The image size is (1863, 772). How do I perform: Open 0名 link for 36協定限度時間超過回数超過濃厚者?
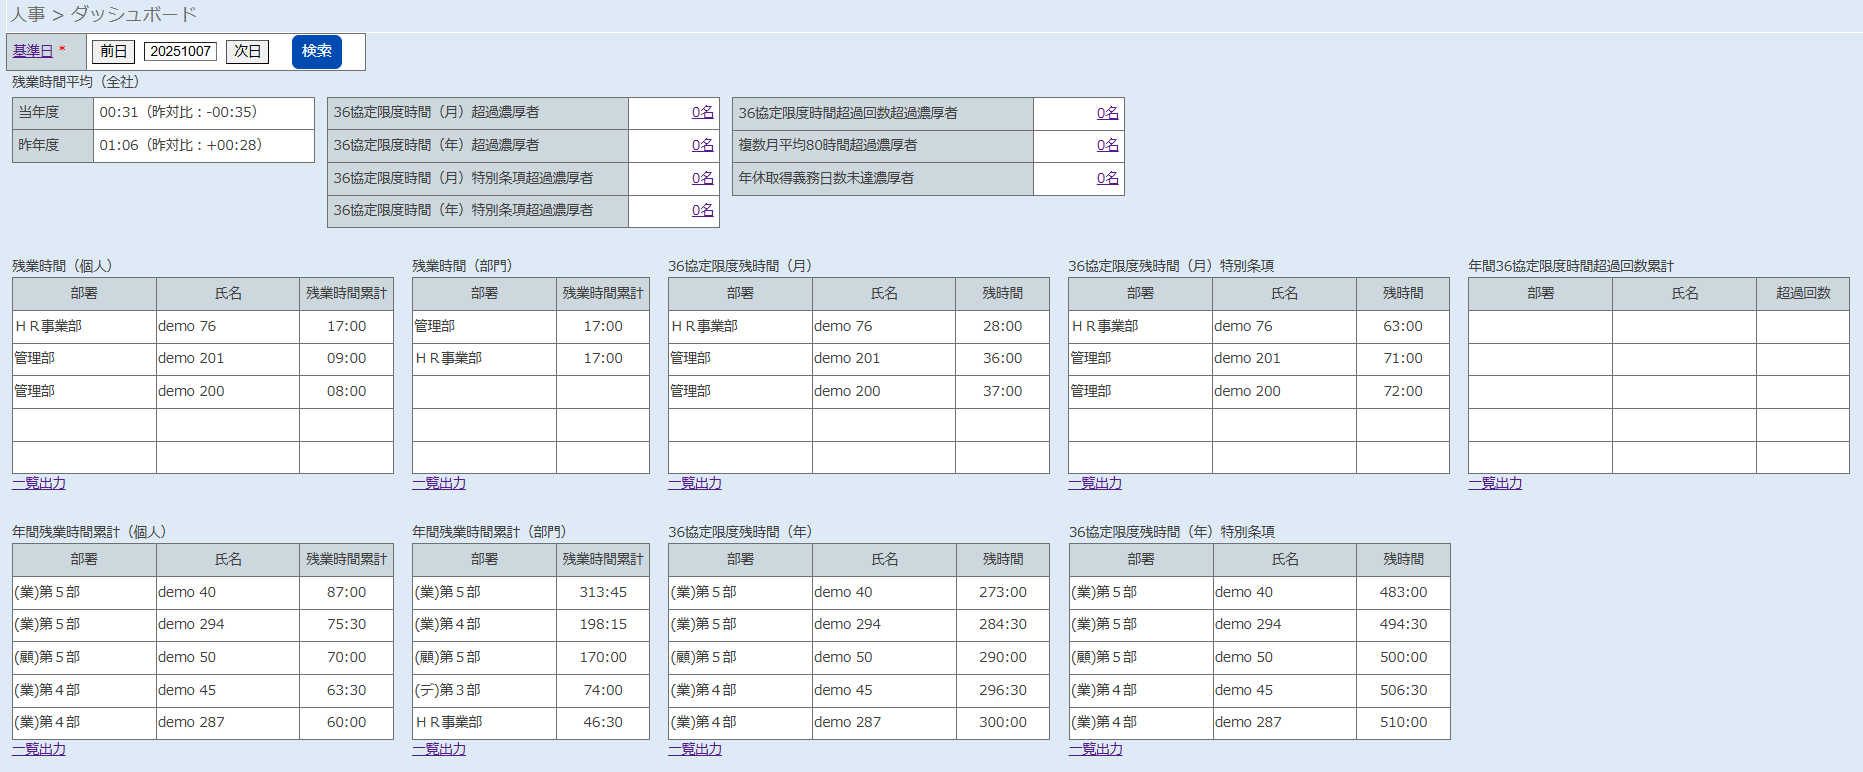(x=1107, y=113)
